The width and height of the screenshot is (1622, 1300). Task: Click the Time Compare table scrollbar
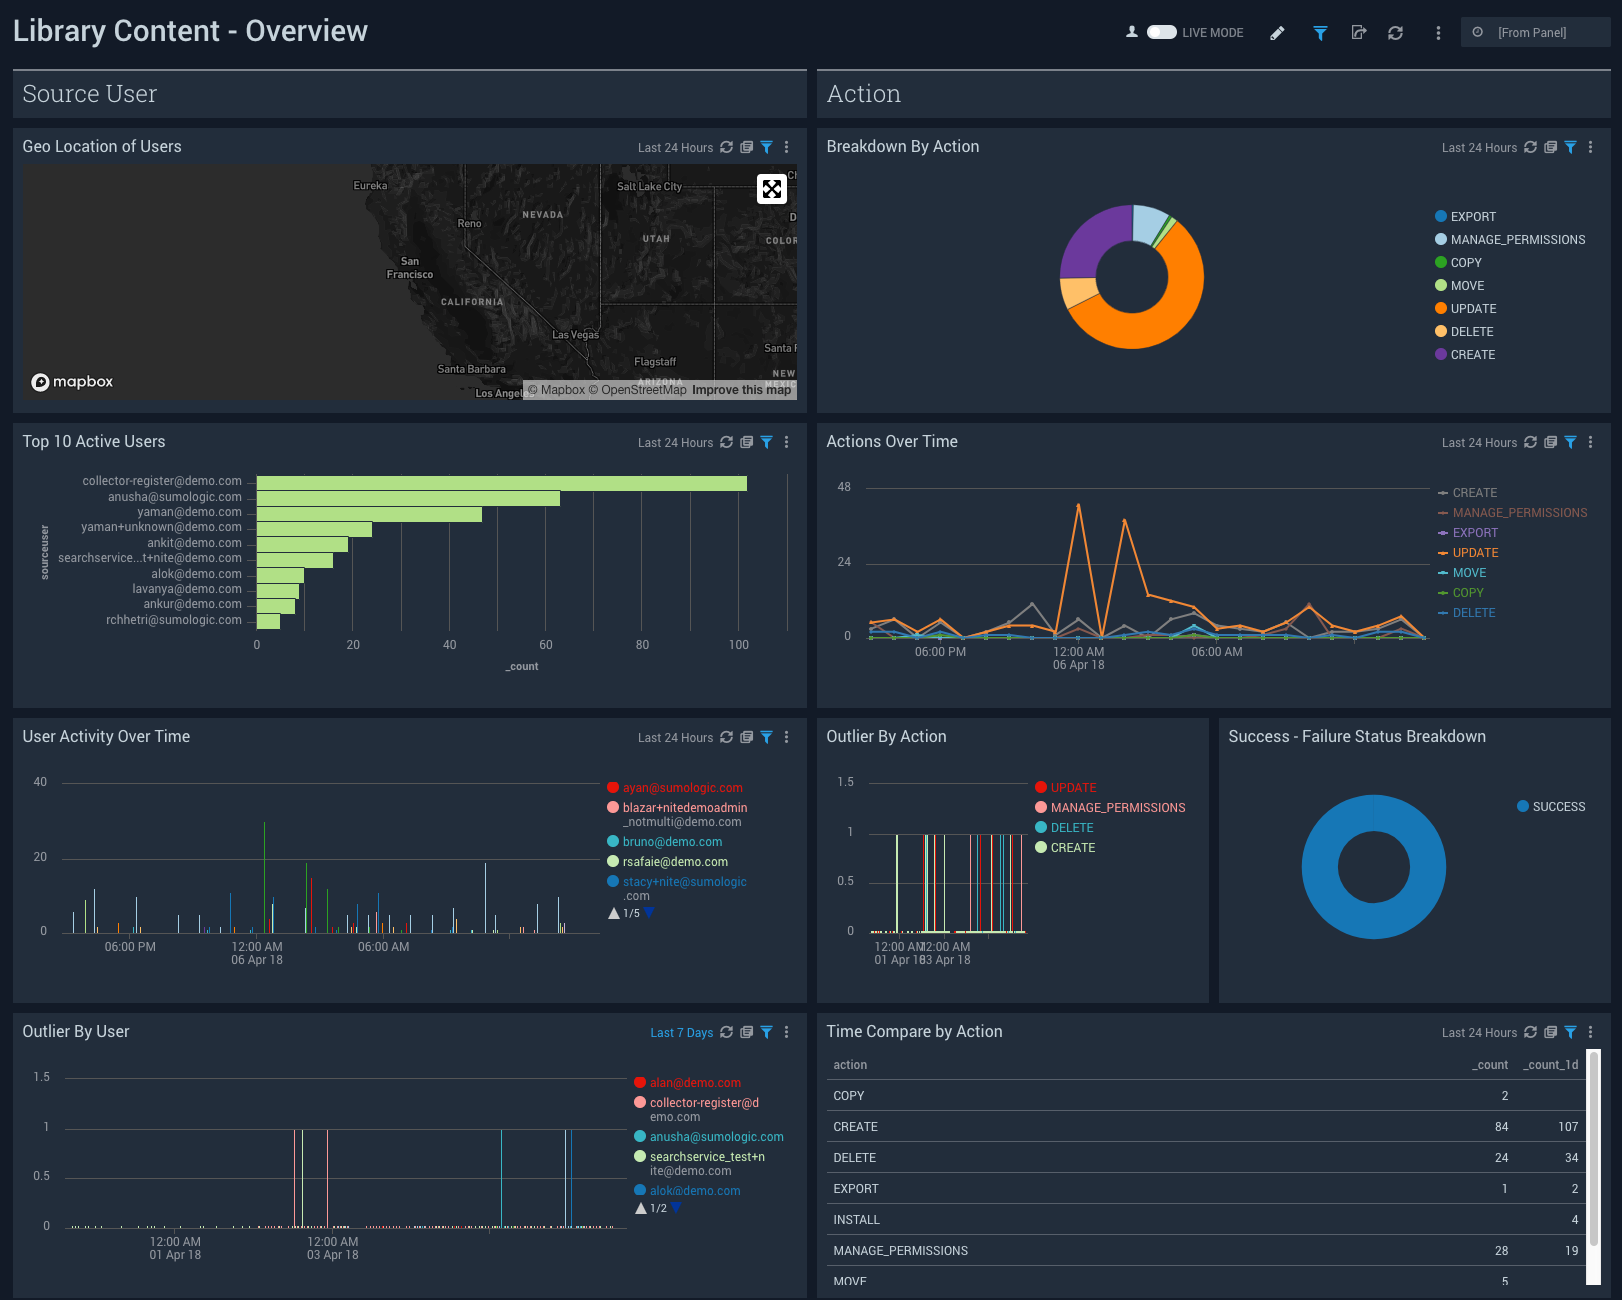[1593, 1150]
